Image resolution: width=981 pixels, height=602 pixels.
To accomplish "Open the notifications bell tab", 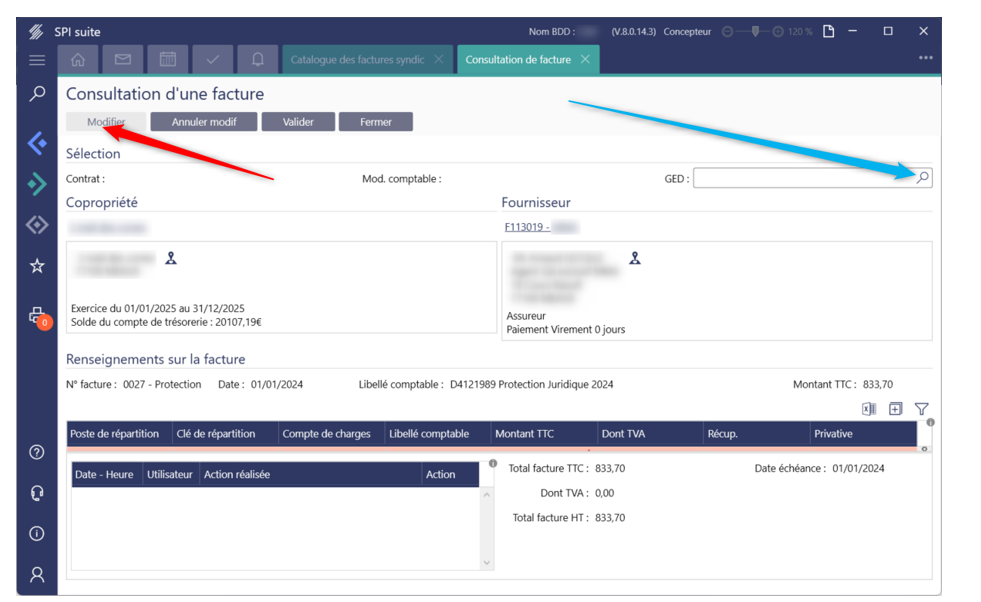I will [258, 60].
